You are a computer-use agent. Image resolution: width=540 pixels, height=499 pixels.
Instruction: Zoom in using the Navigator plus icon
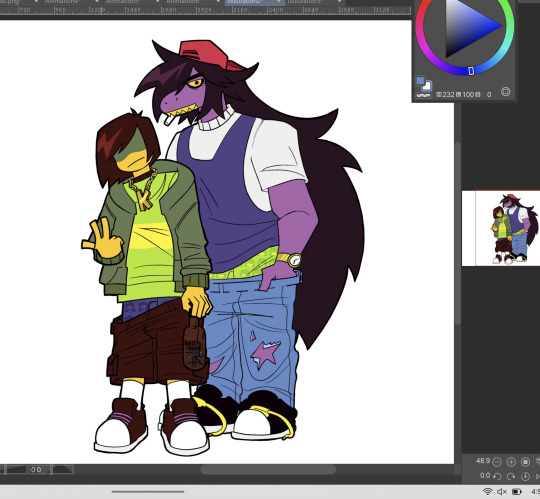click(511, 462)
